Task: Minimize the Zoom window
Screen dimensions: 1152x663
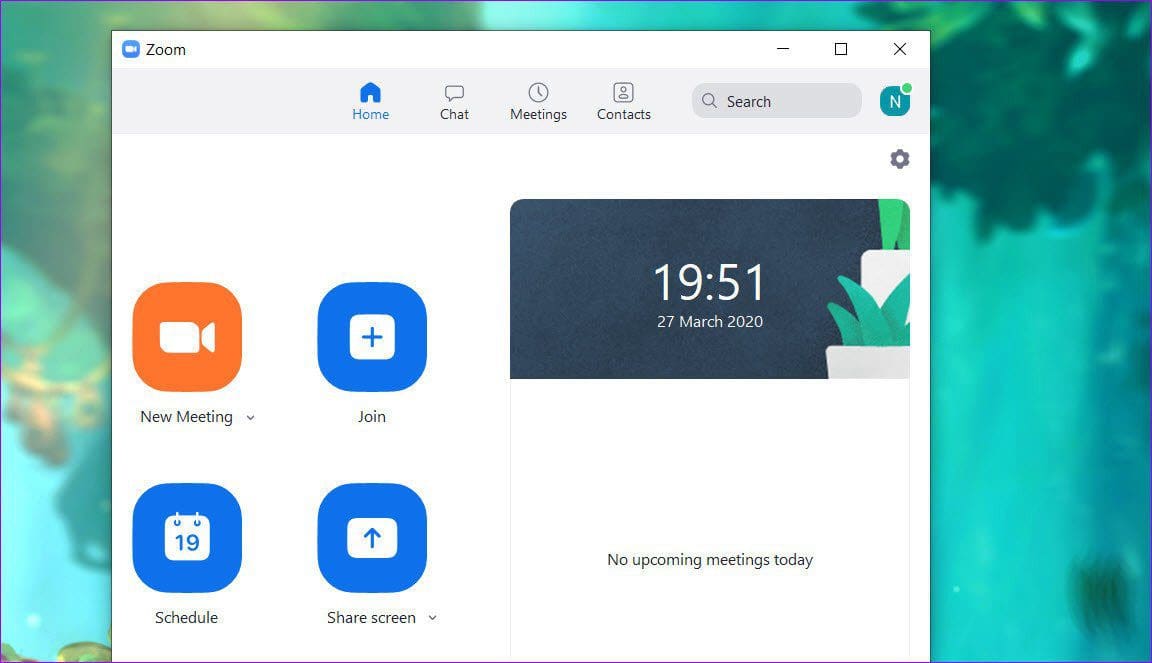Action: click(x=783, y=49)
